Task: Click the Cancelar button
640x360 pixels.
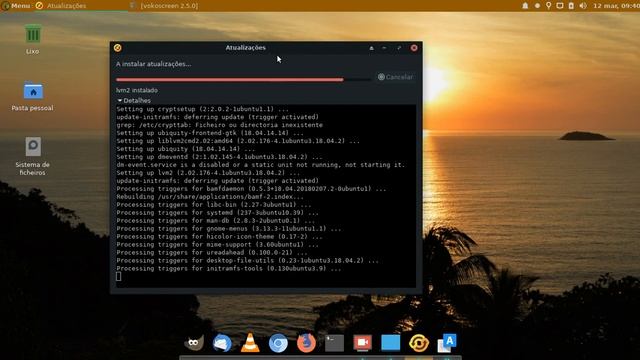Action: click(x=395, y=77)
